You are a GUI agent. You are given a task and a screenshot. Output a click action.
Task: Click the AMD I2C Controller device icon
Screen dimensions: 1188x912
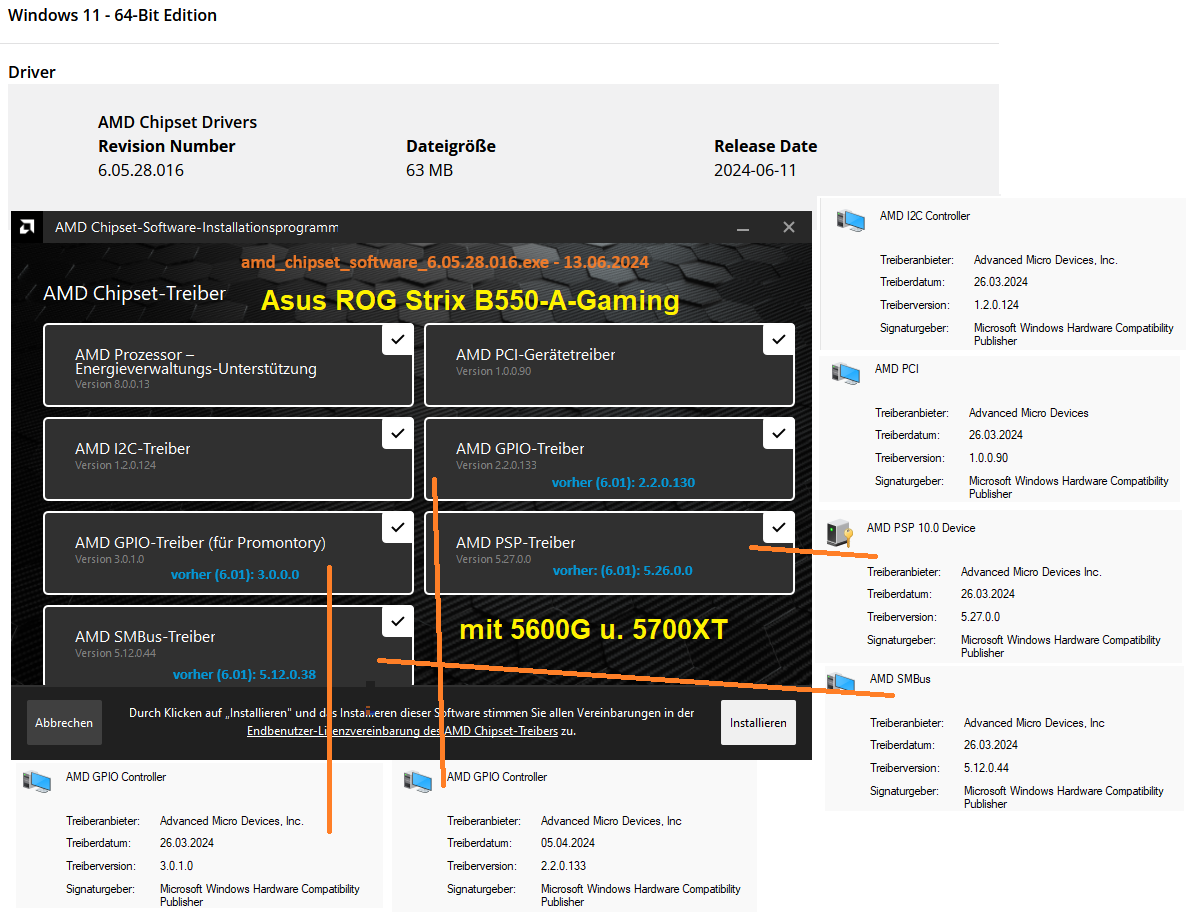(x=851, y=220)
